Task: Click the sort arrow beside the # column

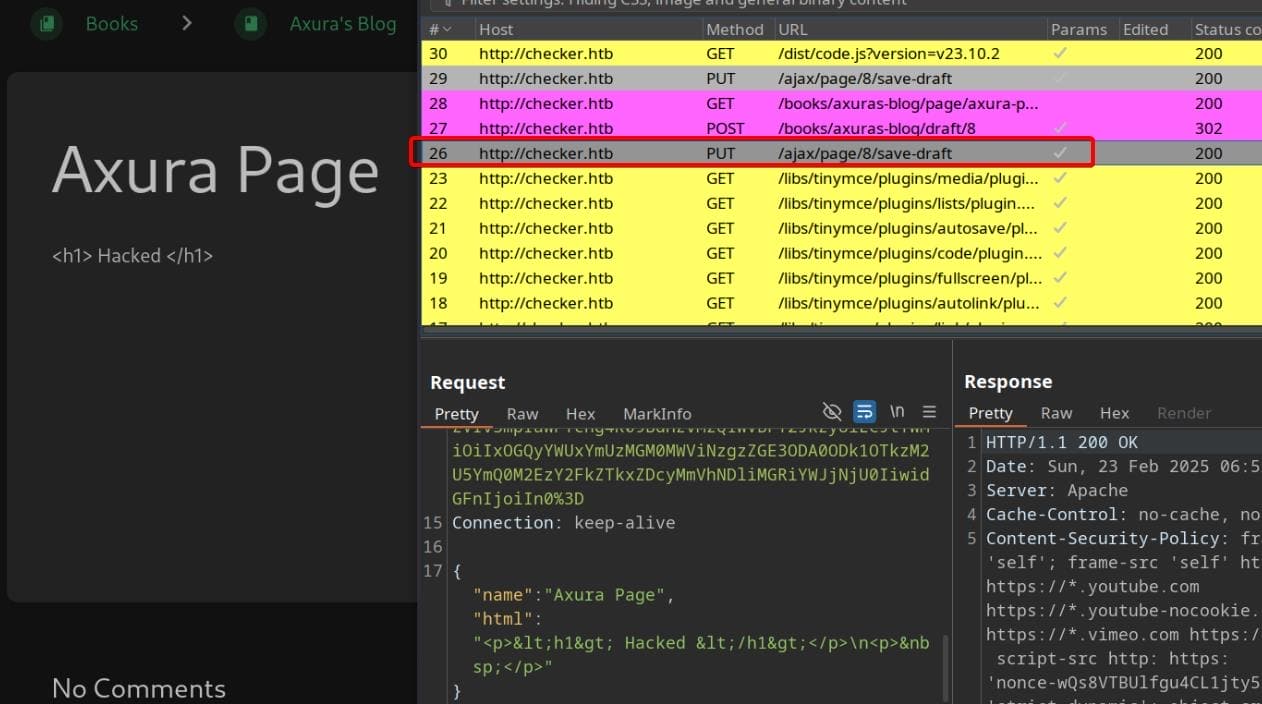Action: coord(446,30)
